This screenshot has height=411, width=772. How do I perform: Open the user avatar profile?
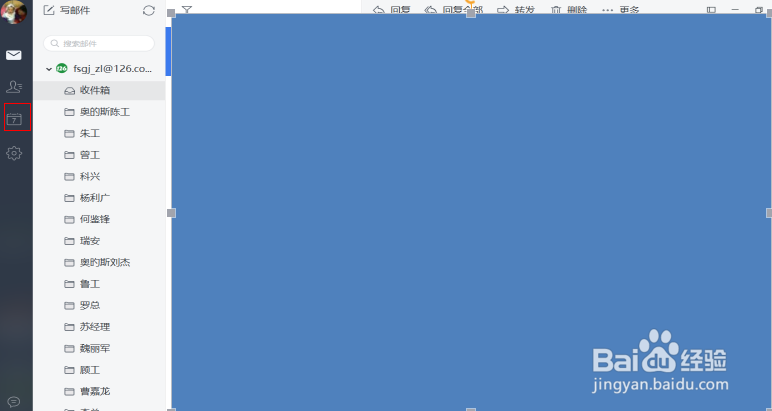point(14,12)
